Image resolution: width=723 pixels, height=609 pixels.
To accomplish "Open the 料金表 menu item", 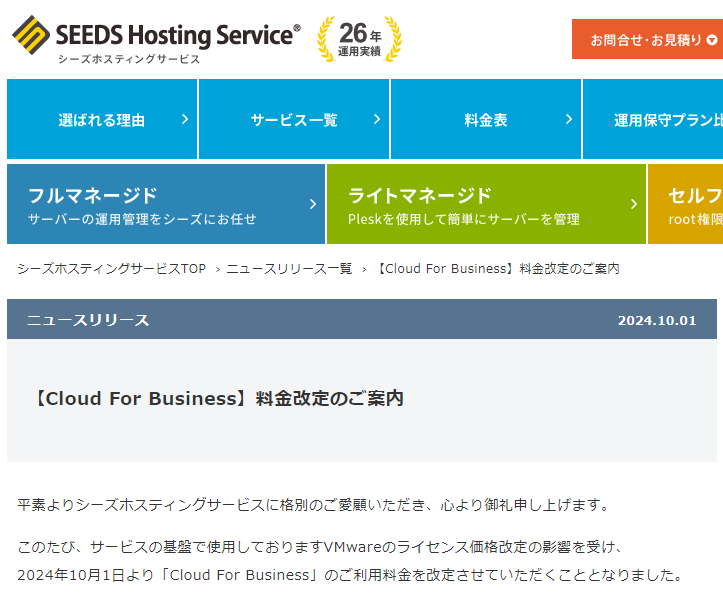I will coord(486,119).
